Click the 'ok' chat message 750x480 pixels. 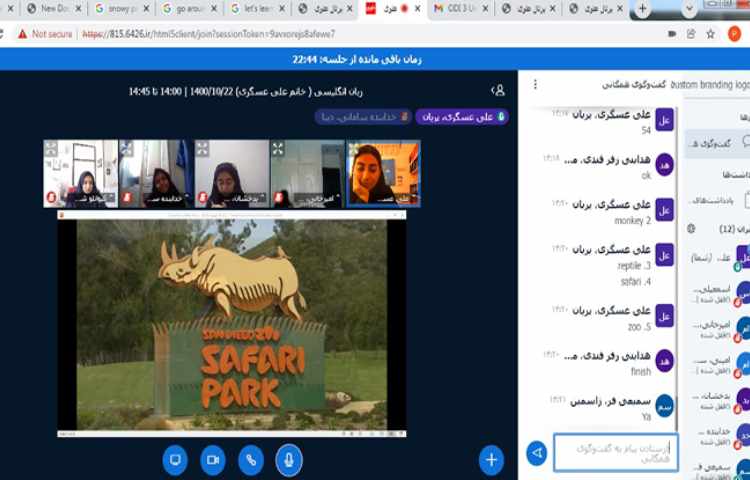(646, 175)
